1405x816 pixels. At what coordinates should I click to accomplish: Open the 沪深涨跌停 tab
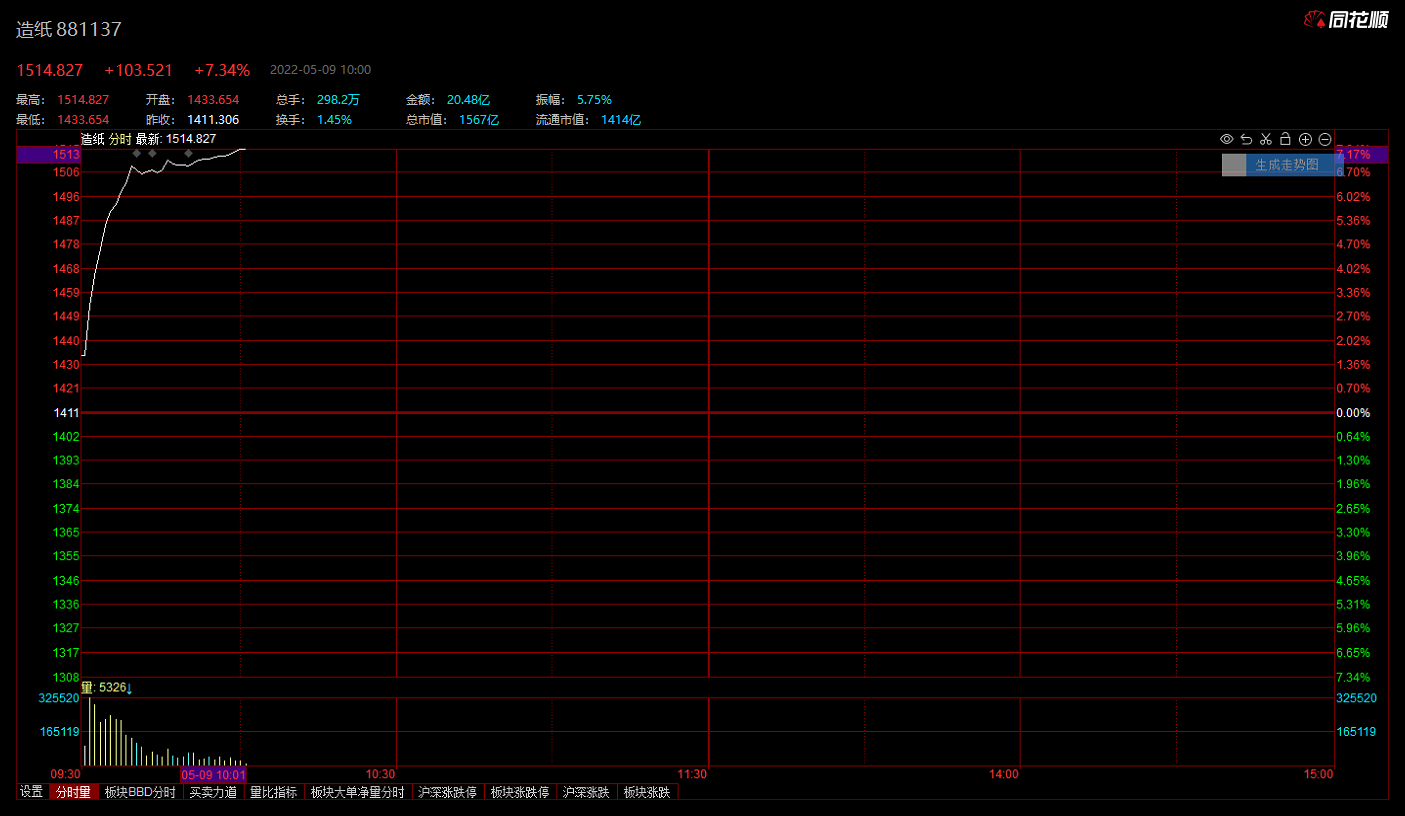click(448, 792)
